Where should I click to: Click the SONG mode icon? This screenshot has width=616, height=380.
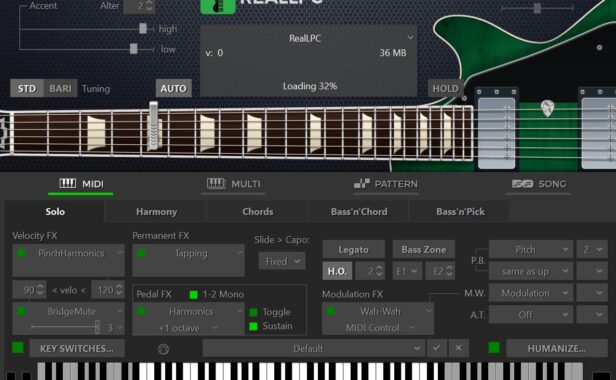click(522, 184)
